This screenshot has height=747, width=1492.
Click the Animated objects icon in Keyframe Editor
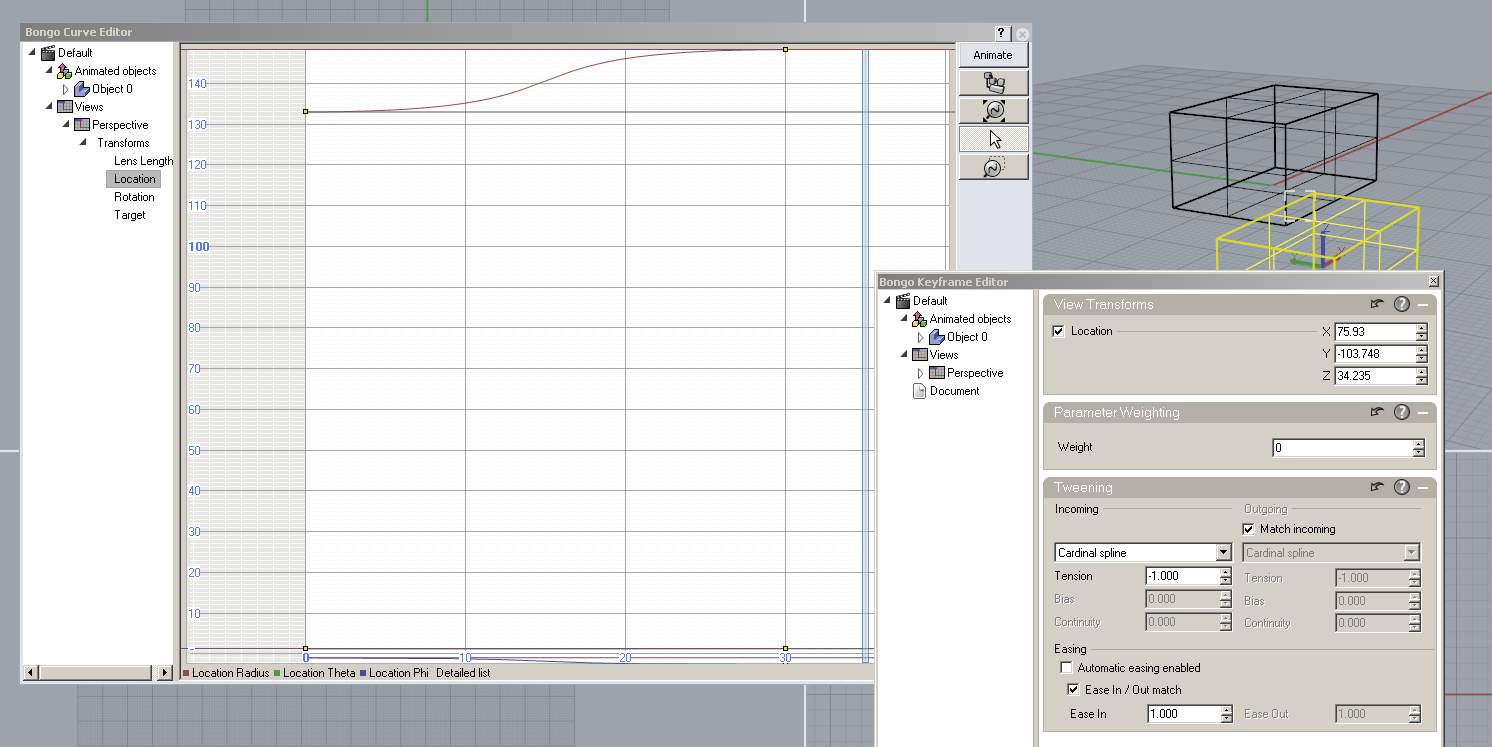919,319
